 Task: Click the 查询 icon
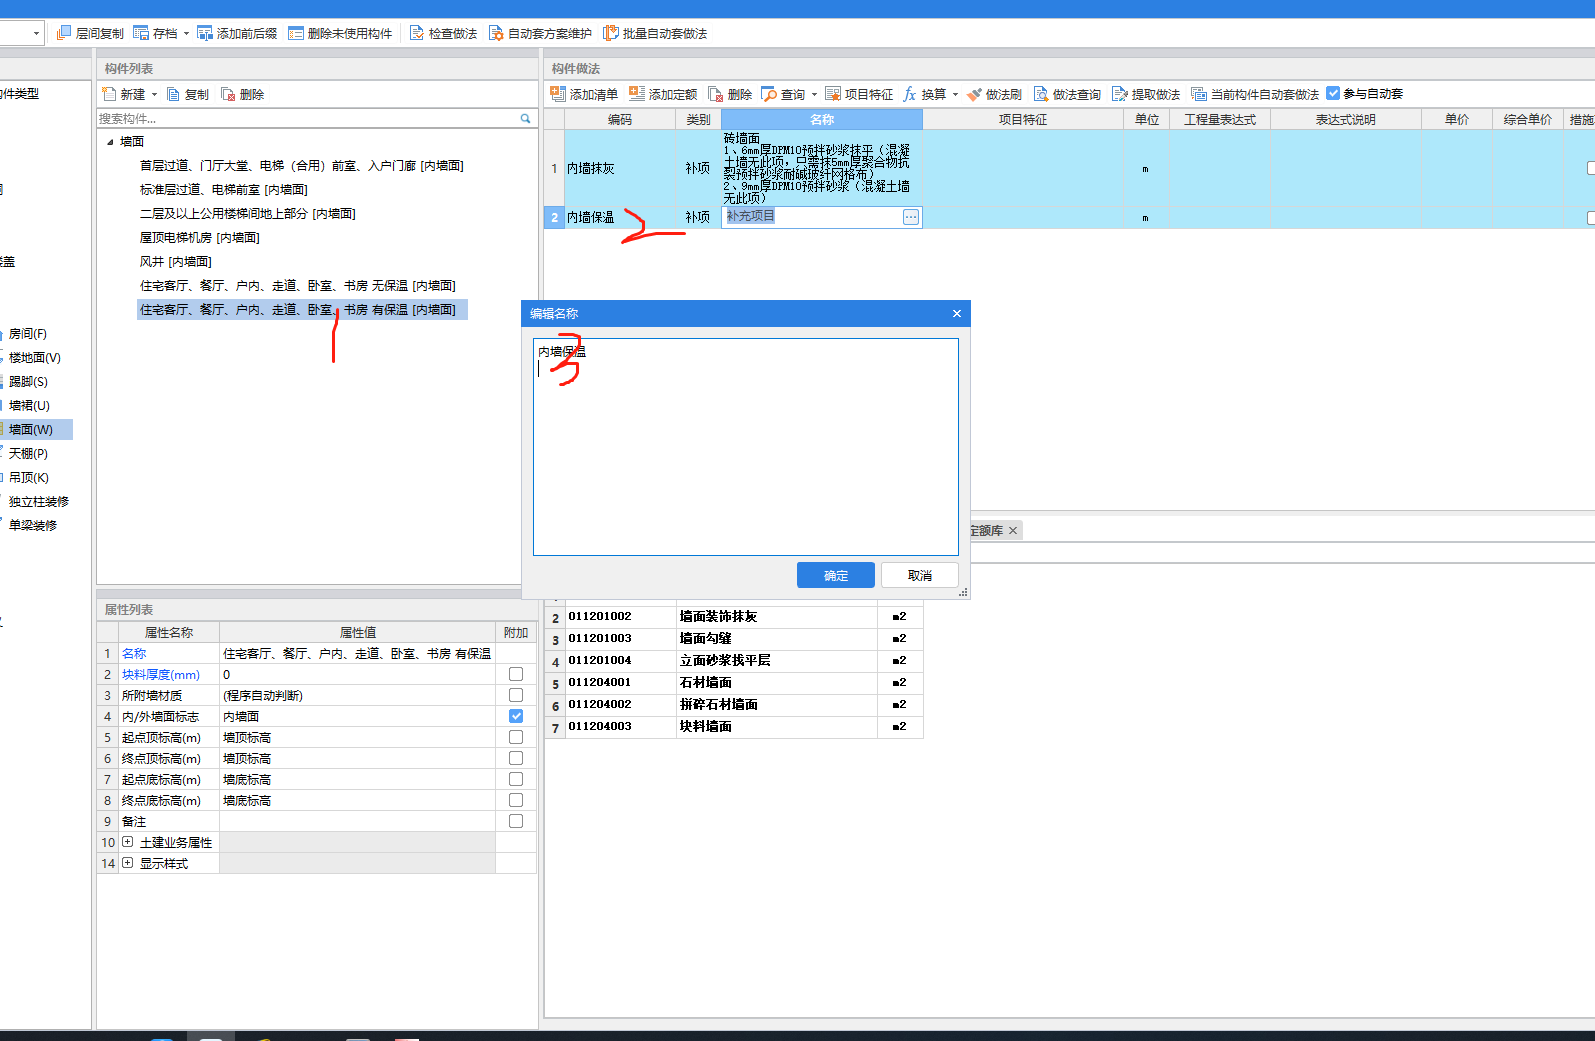(769, 94)
